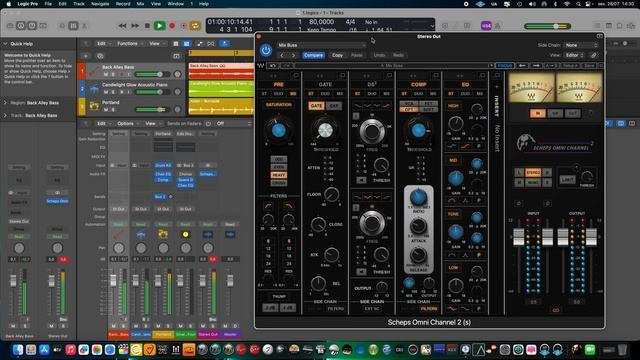The image size is (640, 360).
Task: Adjust the master volume slider in control bar
Action: pos(548,26)
